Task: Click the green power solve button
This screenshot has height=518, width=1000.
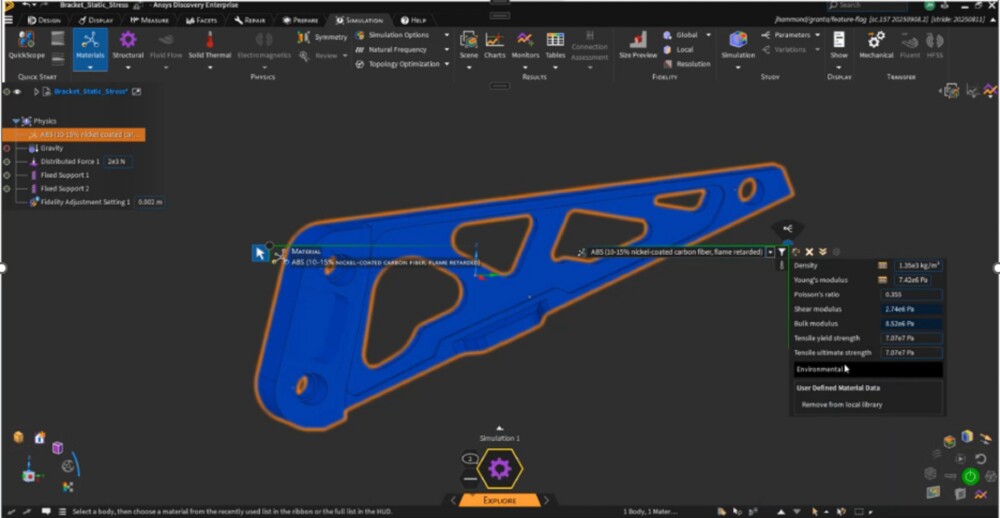Action: click(970, 475)
